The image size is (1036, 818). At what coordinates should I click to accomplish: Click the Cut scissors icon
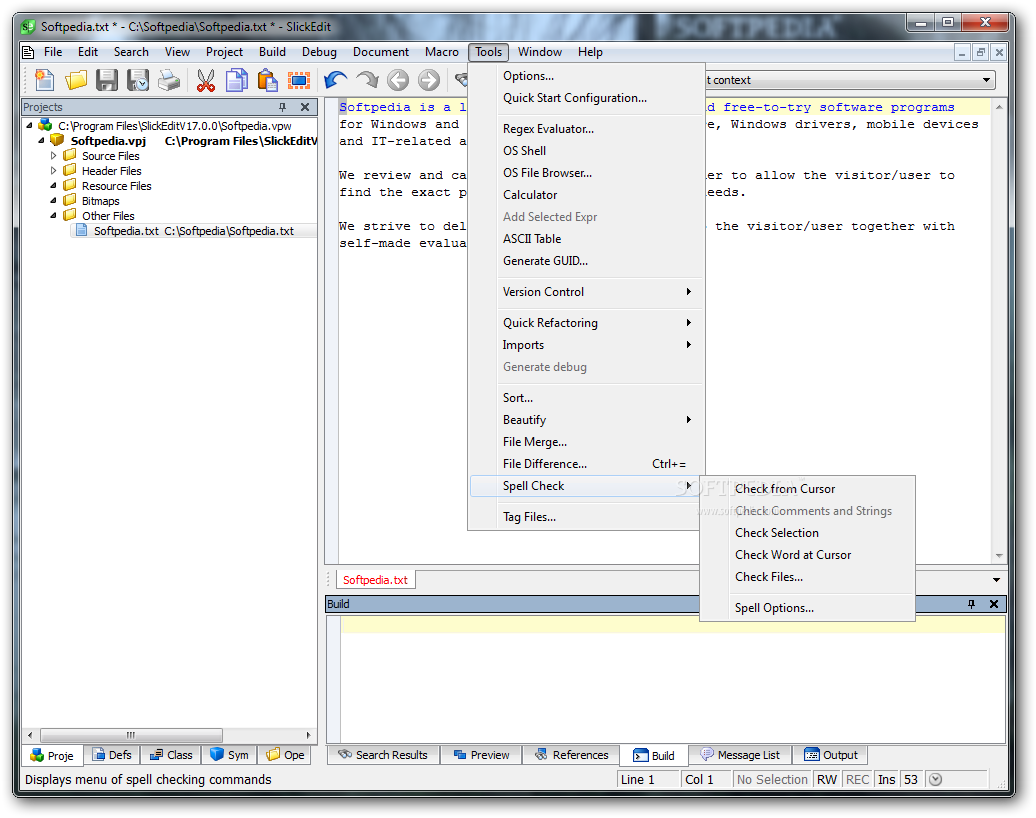pyautogui.click(x=205, y=80)
